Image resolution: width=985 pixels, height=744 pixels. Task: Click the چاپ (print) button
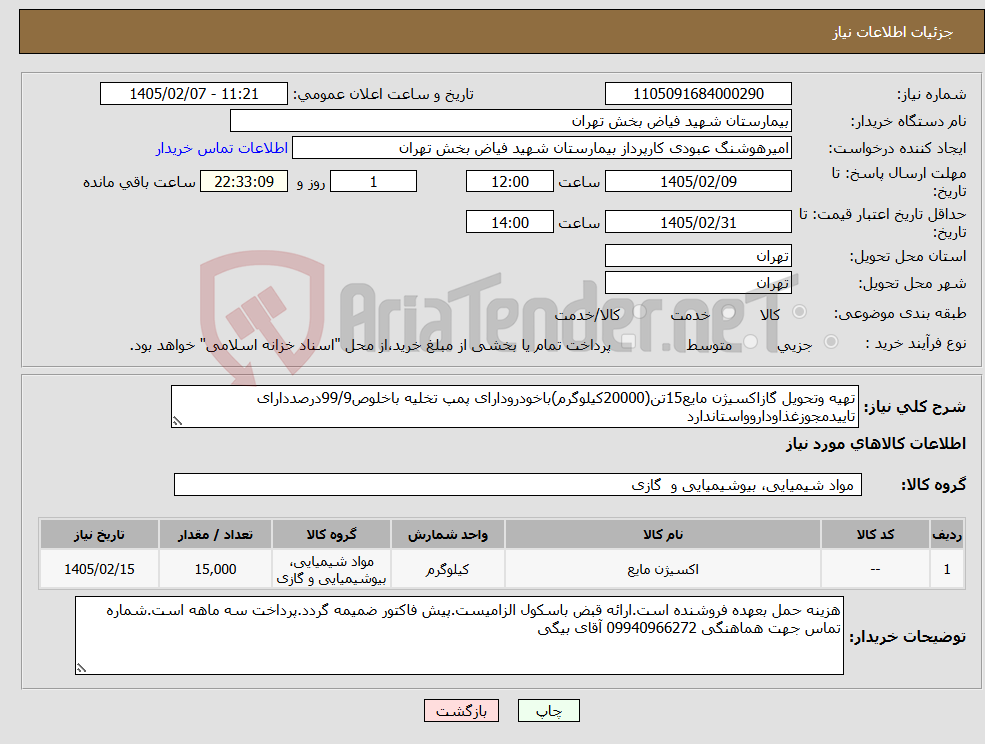point(548,711)
